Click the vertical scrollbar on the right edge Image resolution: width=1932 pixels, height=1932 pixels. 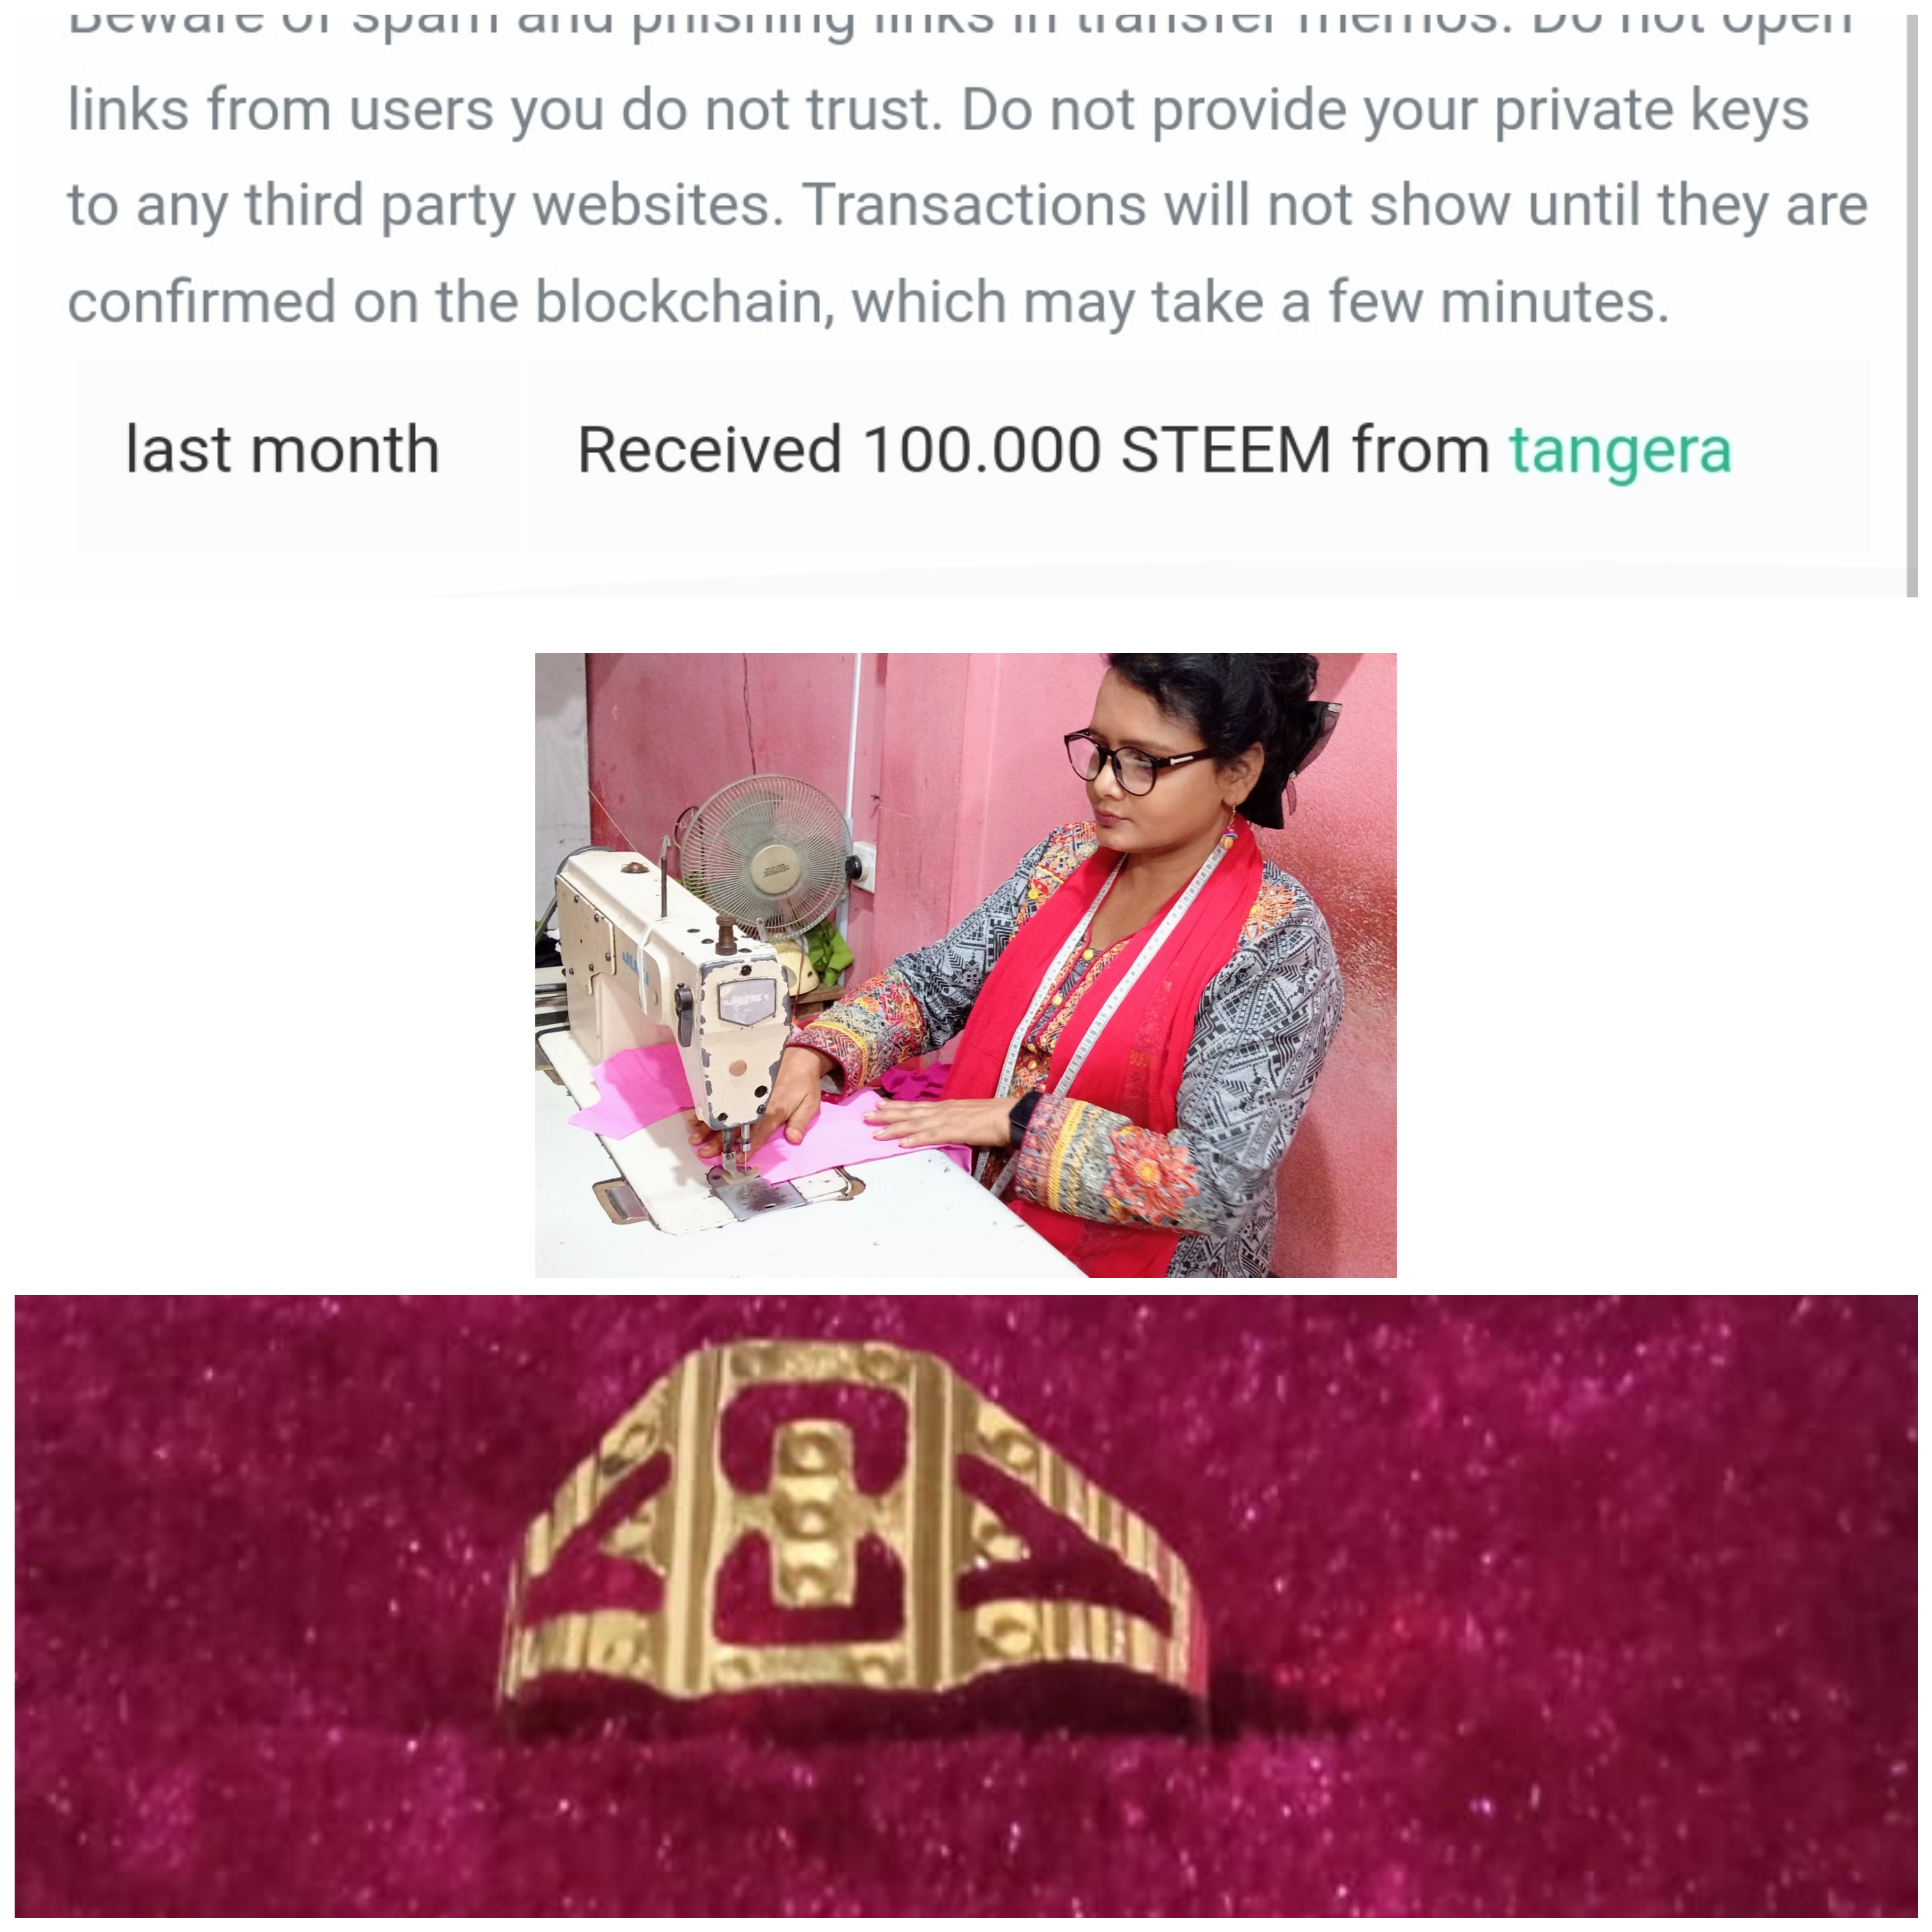pyautogui.click(x=1912, y=300)
